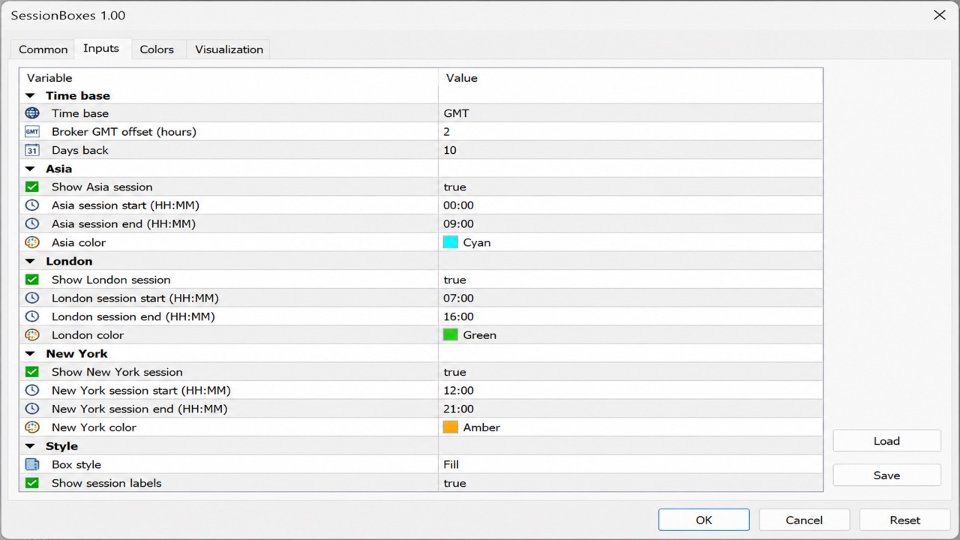Collapse the Time base group
Viewport: 960px width, 540px height.
pos(30,96)
